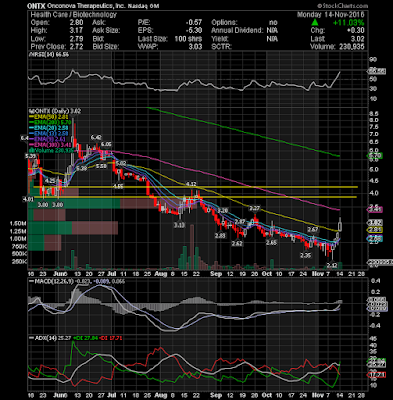
Task: Click the Nov label on price chart date axis
Action: click(317, 274)
